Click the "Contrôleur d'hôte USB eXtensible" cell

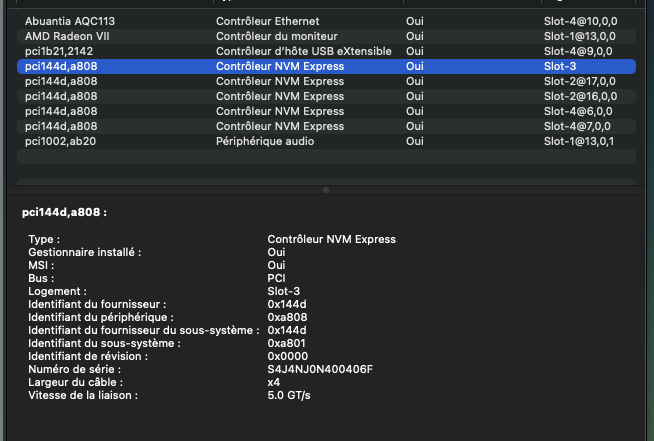[298, 51]
